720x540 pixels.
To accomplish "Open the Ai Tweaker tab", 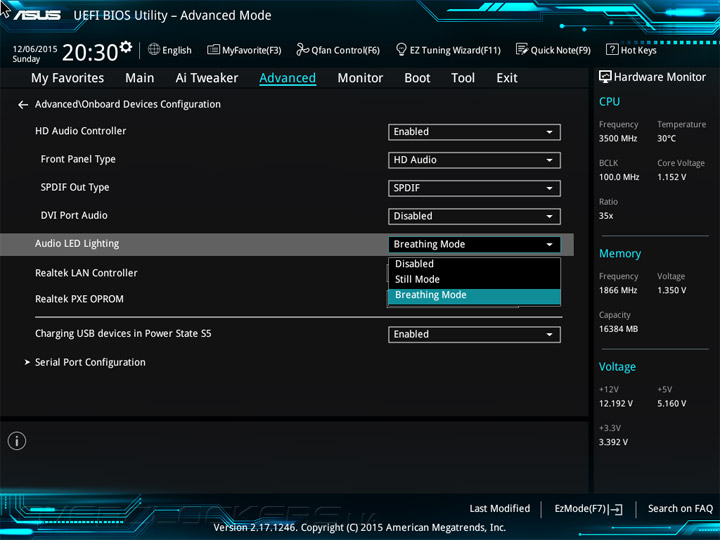I will pos(207,78).
